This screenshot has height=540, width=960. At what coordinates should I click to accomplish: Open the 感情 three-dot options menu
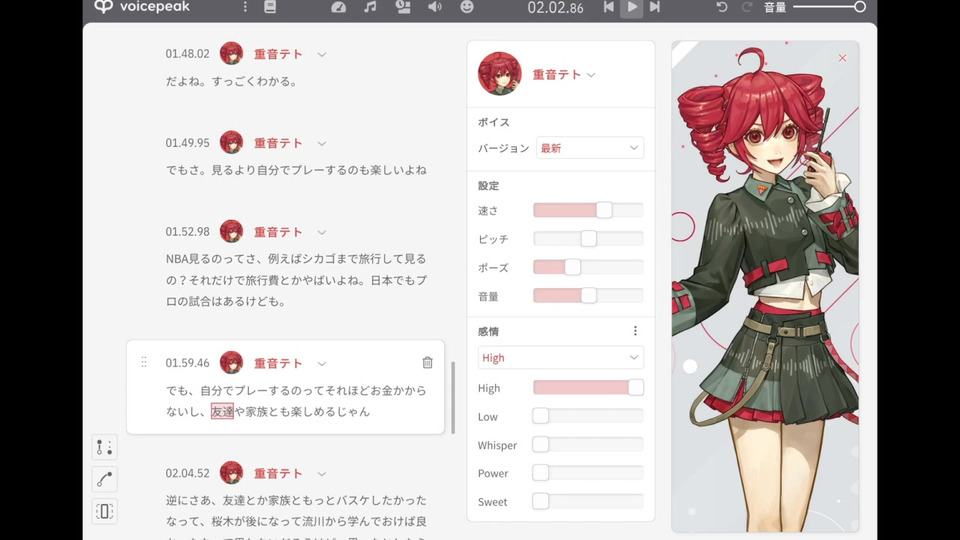pyautogui.click(x=635, y=331)
